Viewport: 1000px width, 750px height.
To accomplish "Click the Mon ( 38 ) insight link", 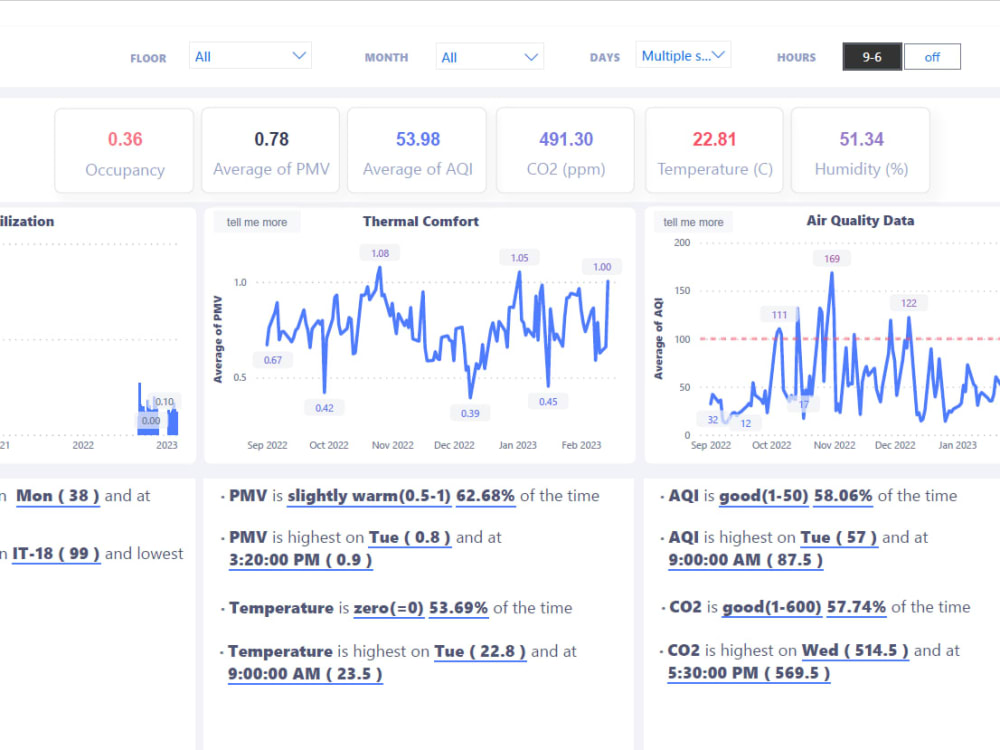I will click(x=57, y=496).
